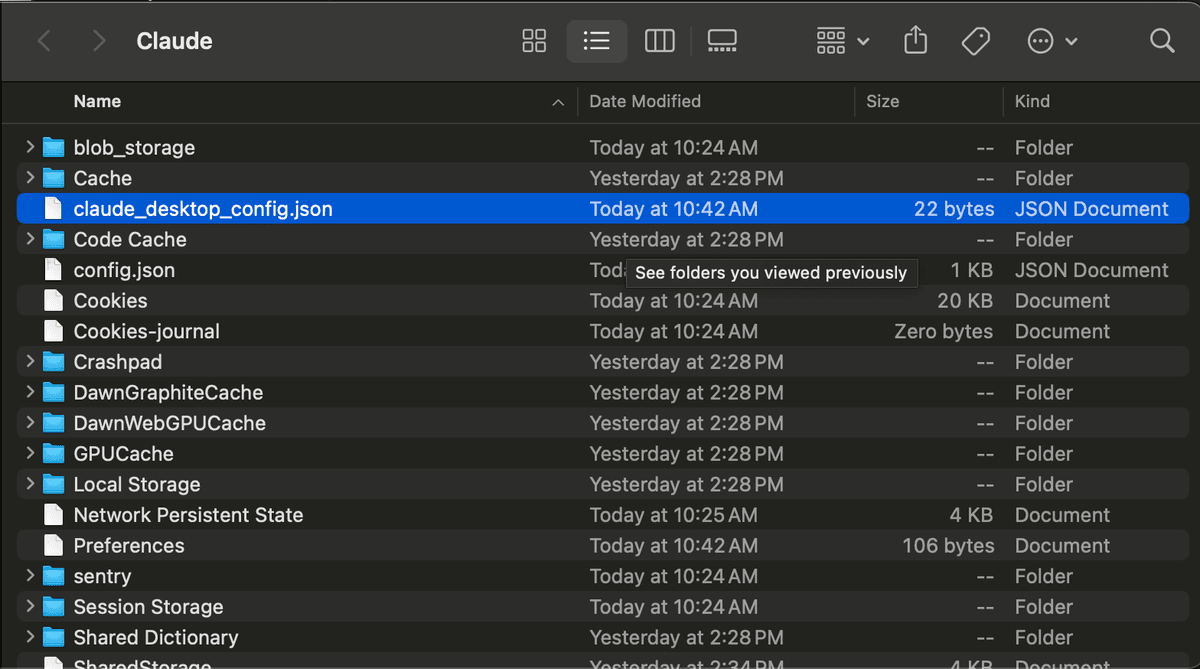This screenshot has height=669, width=1200.
Task: Click the 'Zero bytes' size cell
Action: click(943, 331)
